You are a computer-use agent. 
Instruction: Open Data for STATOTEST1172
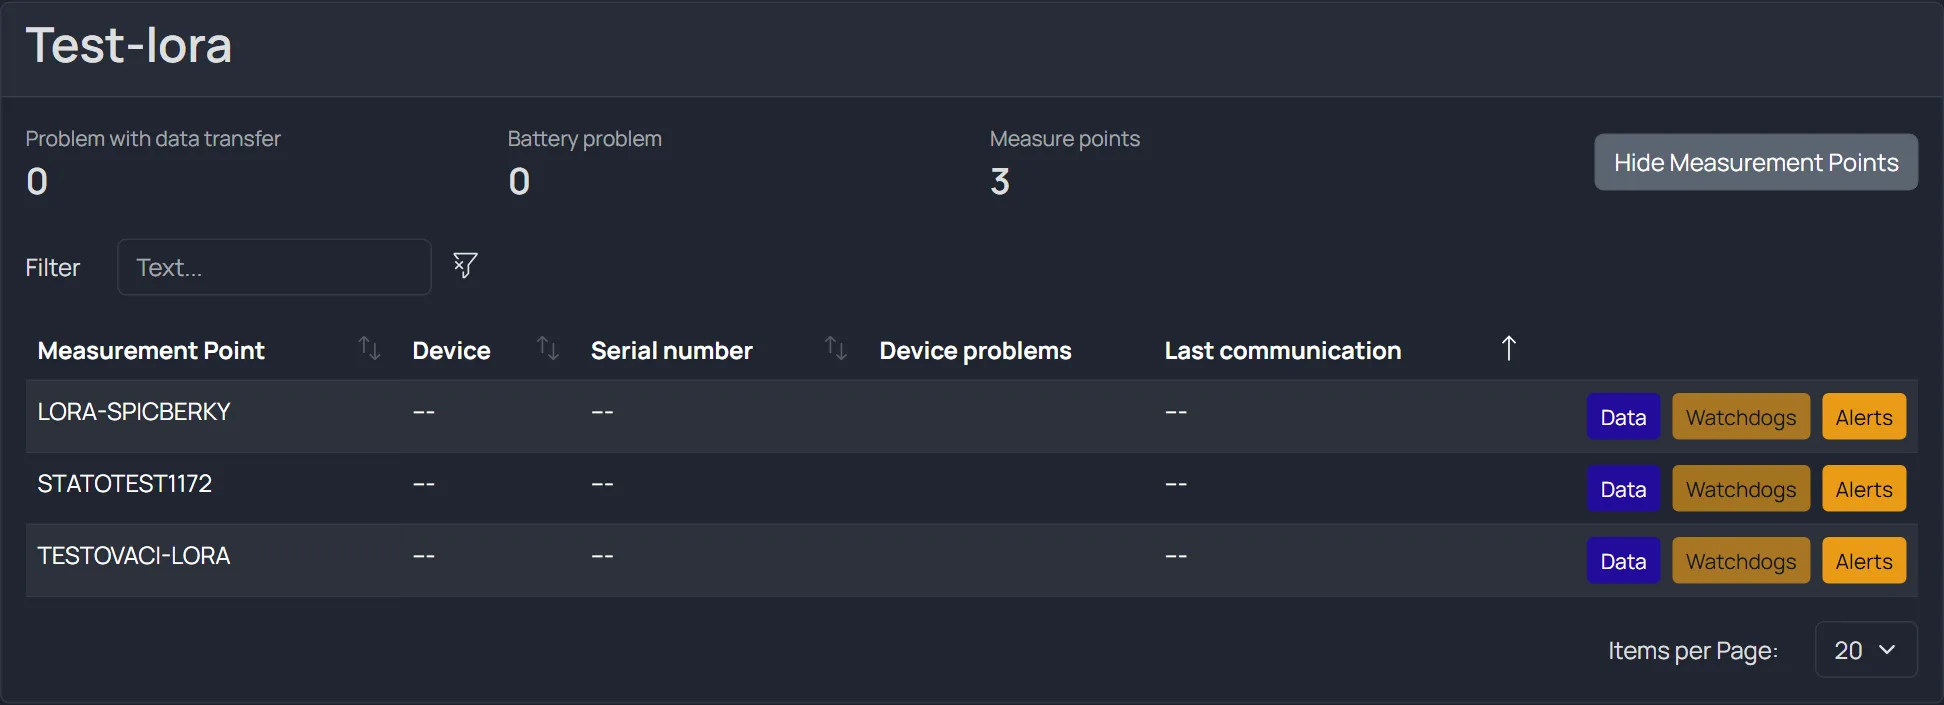point(1623,489)
